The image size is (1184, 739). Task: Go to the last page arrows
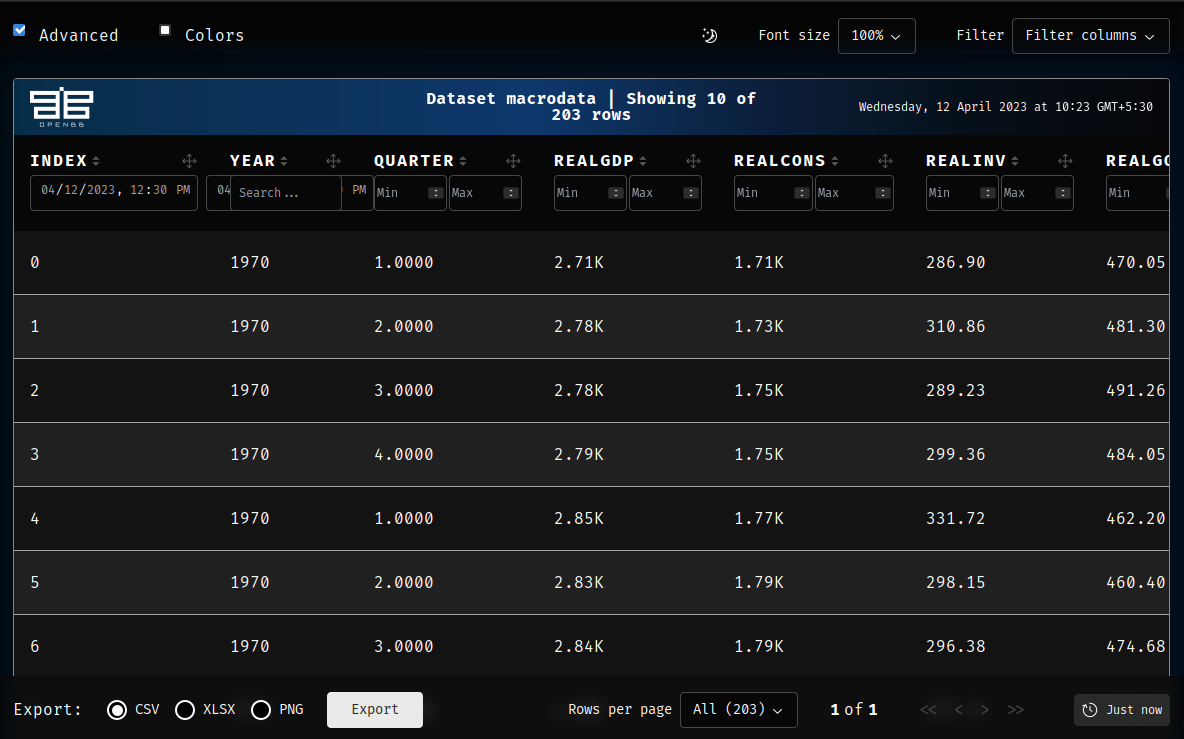click(1016, 710)
